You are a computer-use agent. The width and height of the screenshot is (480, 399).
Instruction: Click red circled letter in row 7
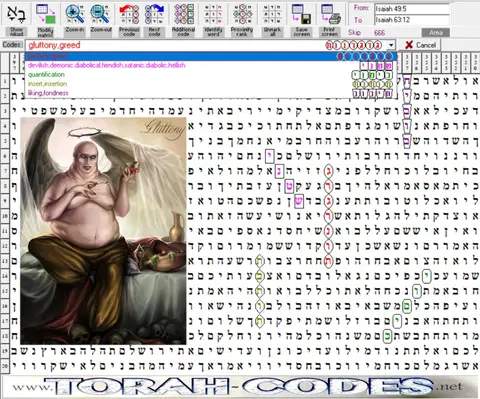[x=328, y=171]
